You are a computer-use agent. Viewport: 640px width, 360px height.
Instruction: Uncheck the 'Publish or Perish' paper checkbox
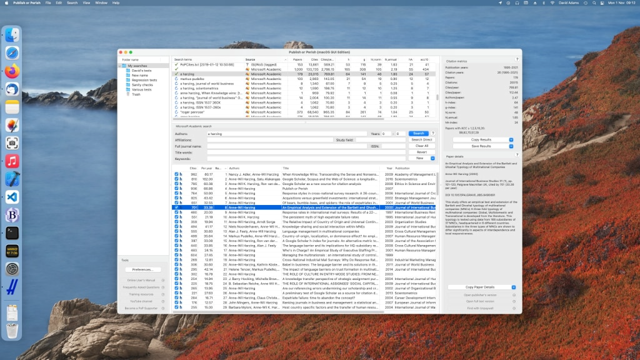pyautogui.click(x=176, y=189)
